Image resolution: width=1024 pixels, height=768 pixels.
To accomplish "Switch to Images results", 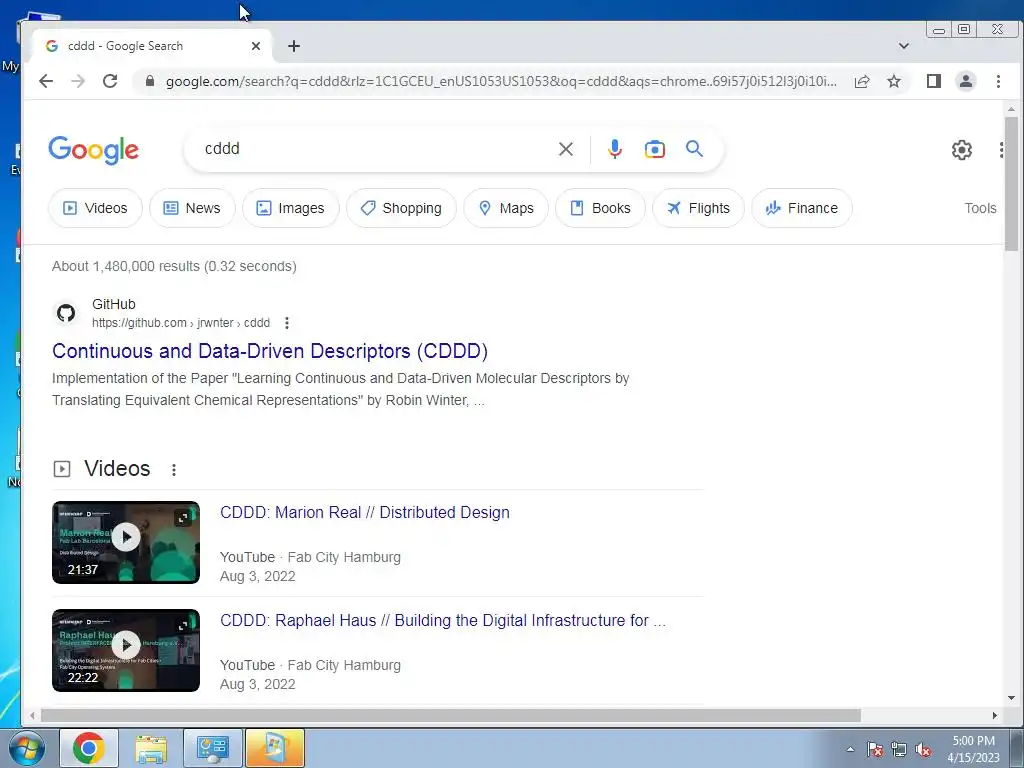I will click(291, 208).
